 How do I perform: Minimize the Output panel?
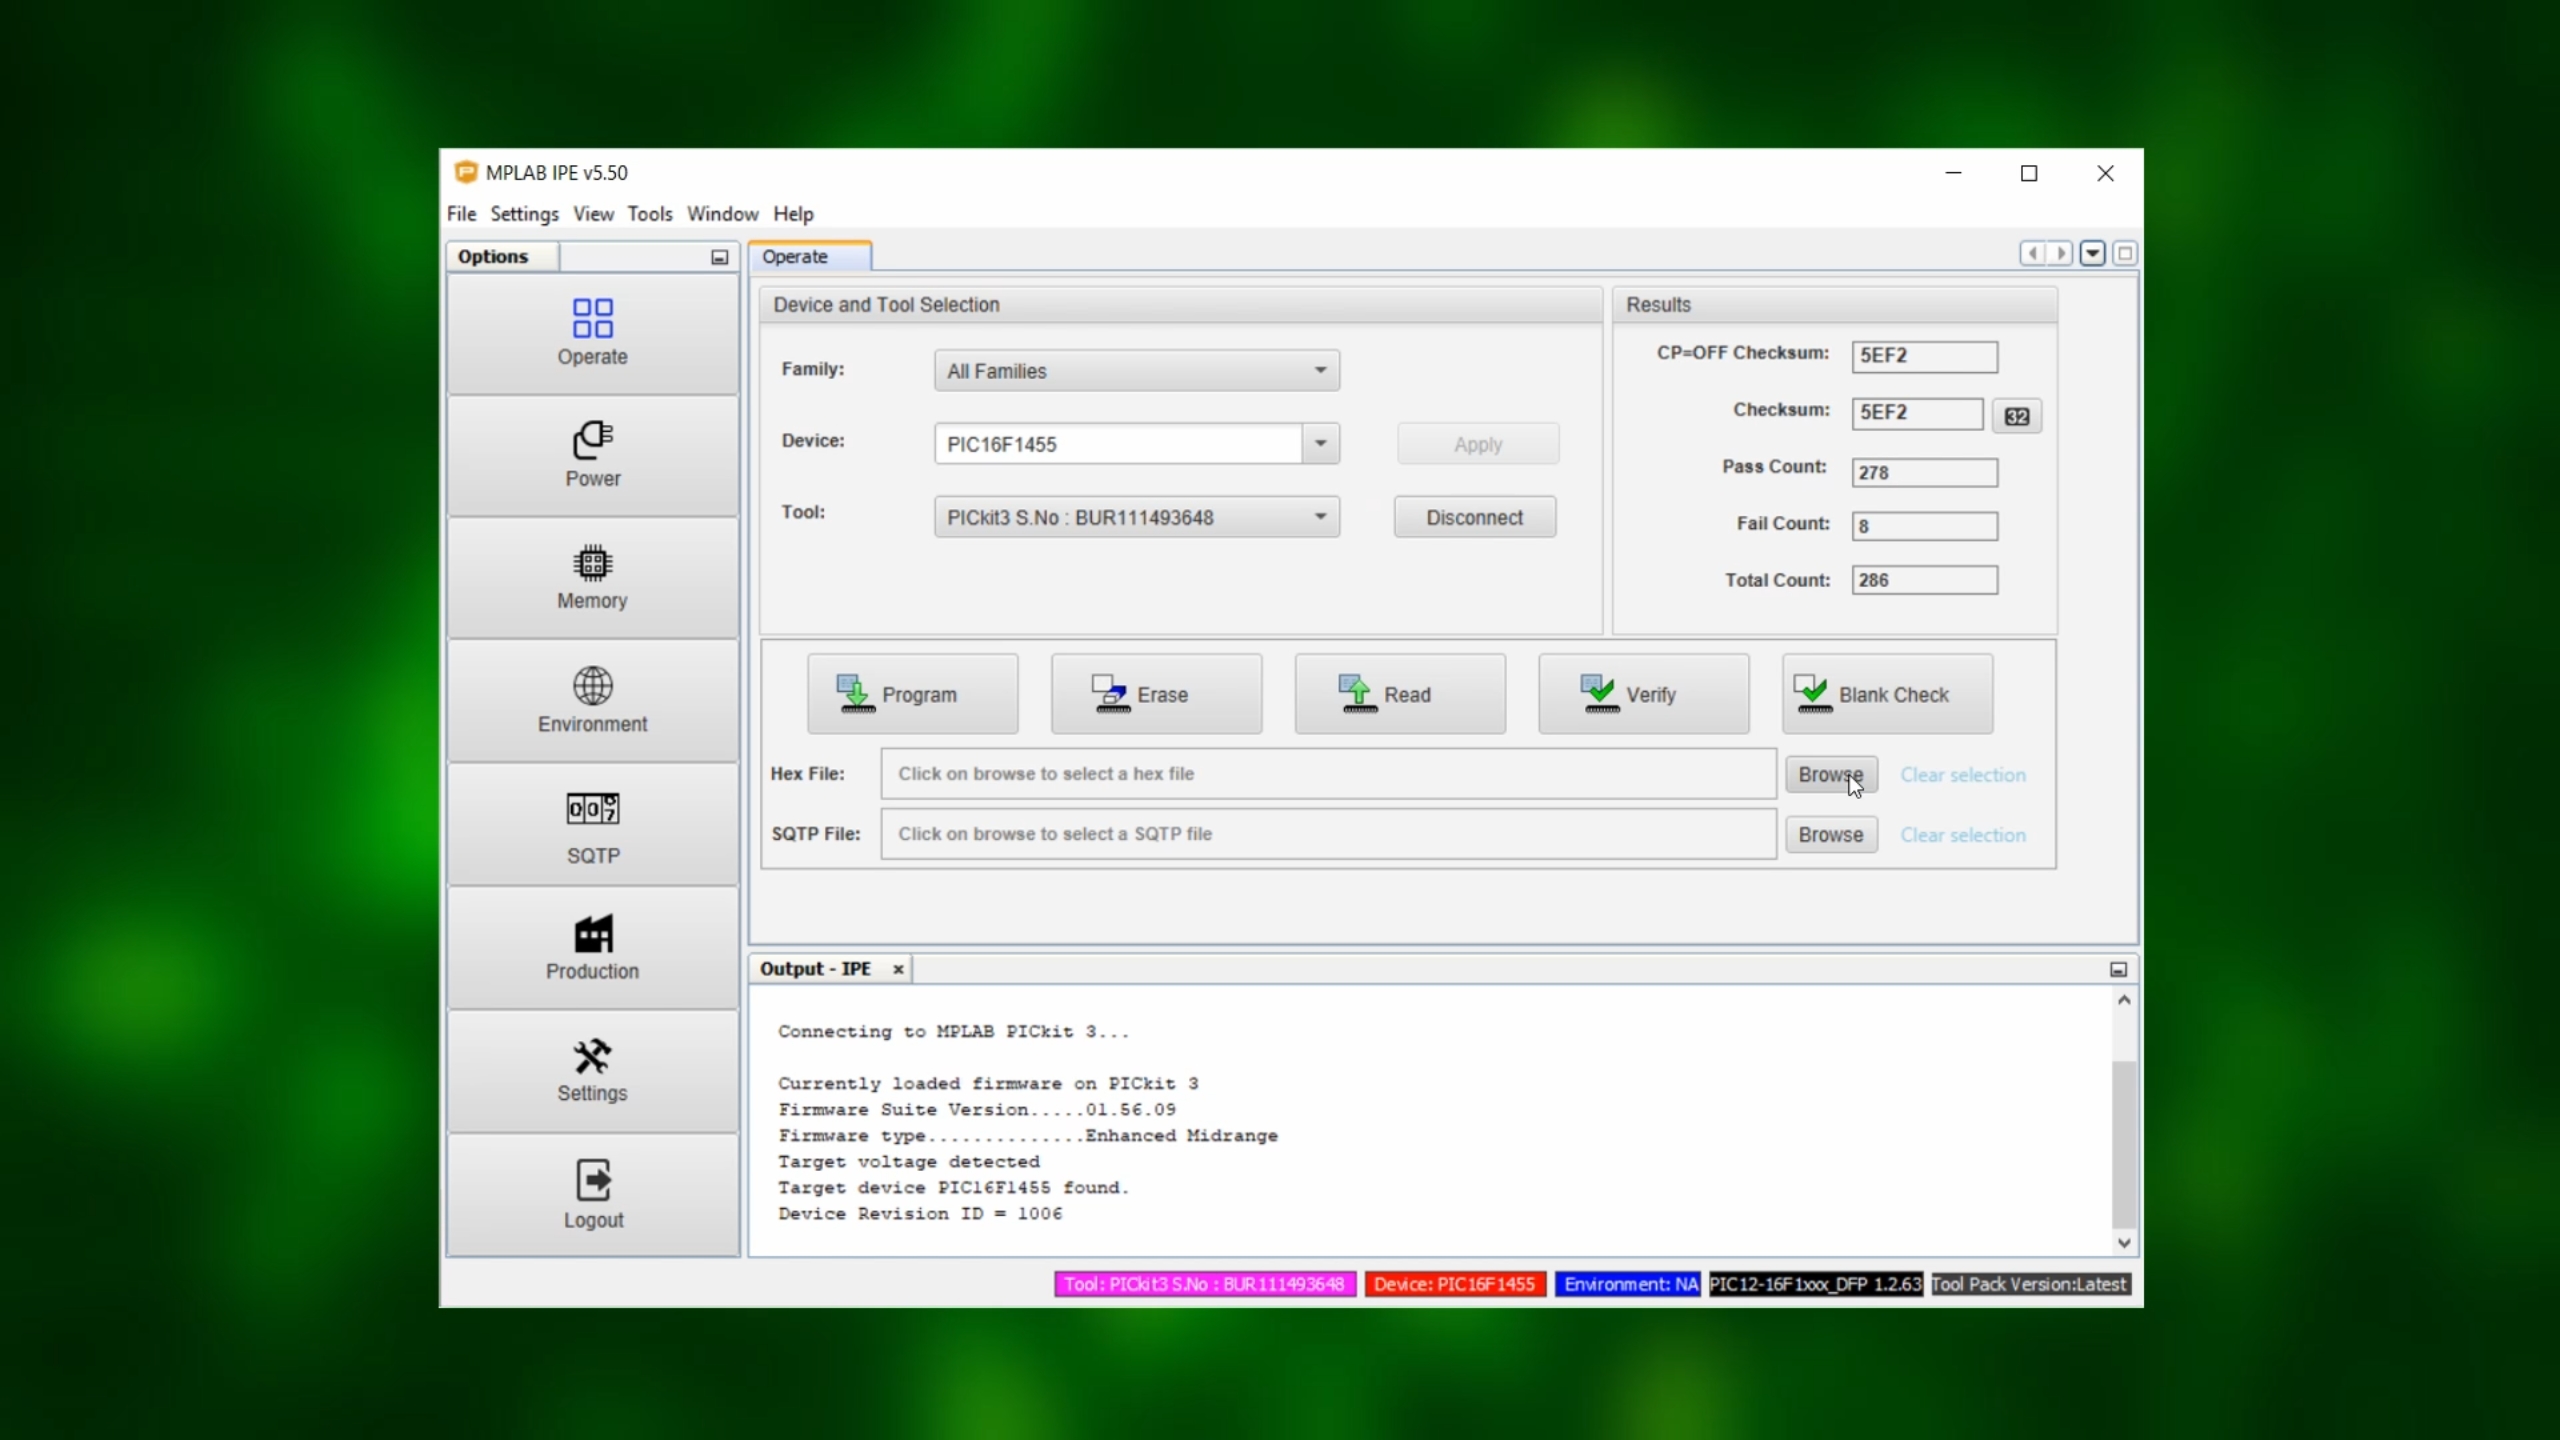click(2117, 969)
